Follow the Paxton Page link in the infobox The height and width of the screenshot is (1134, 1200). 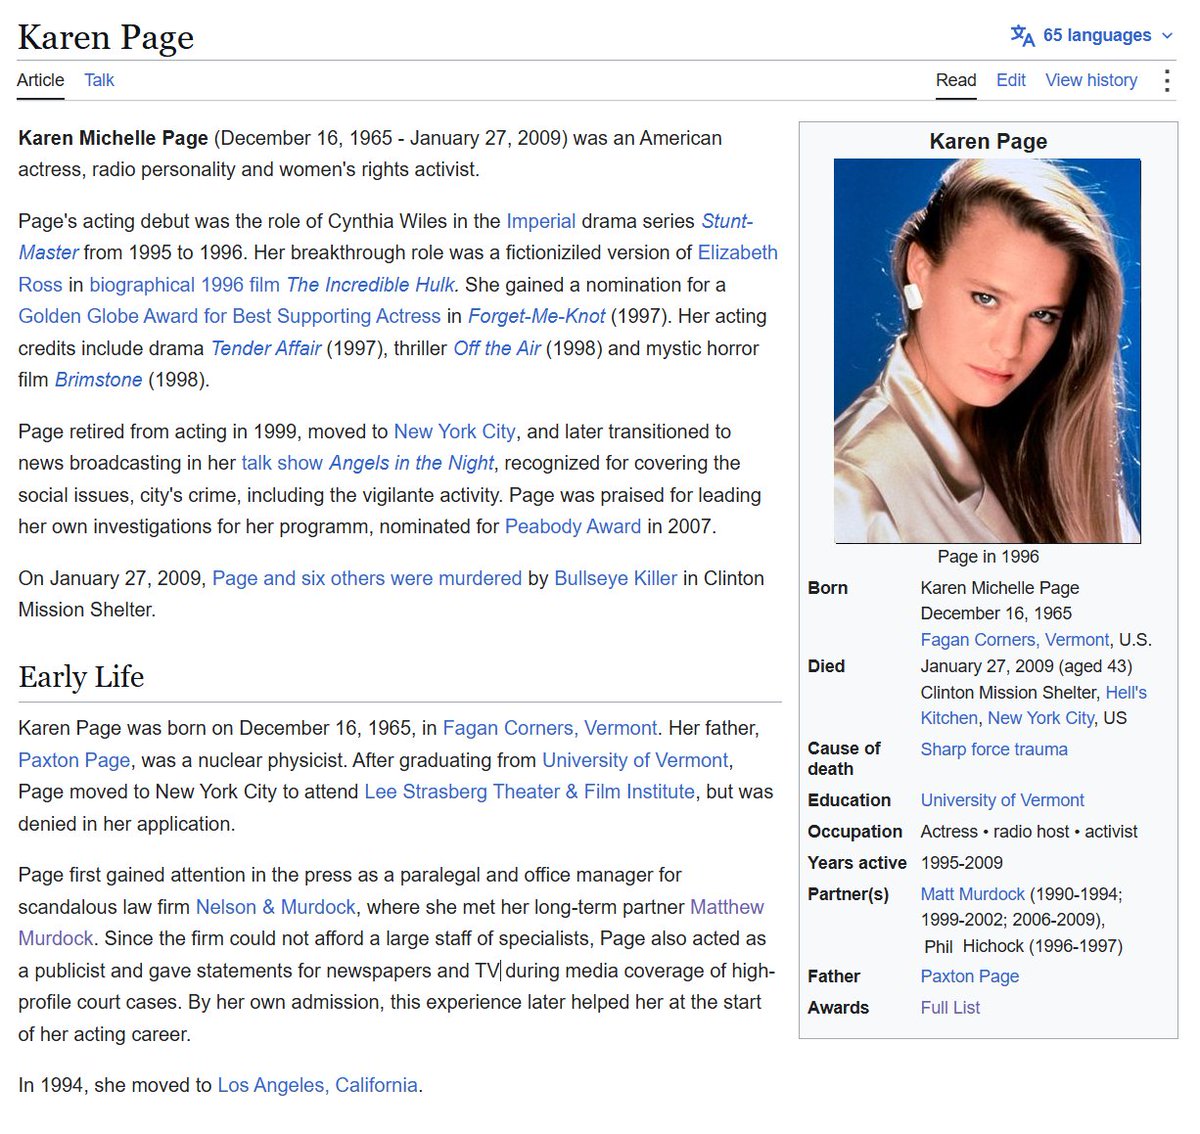click(970, 976)
